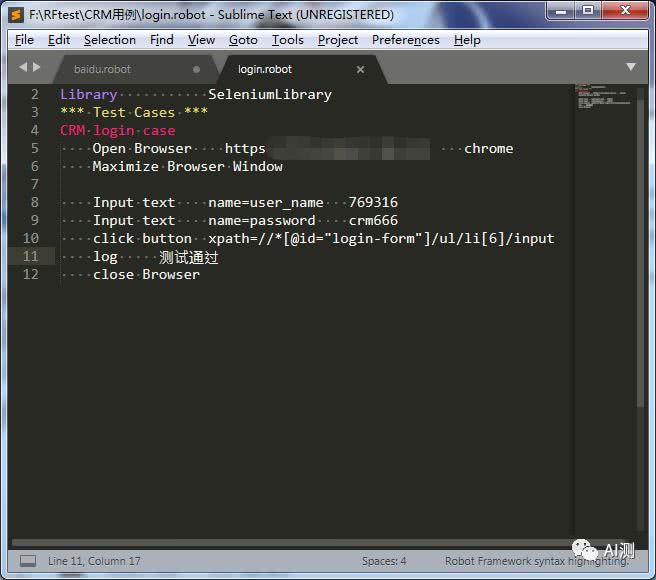Click the word chrome on line 5
Image resolution: width=656 pixels, height=580 pixels.
pyautogui.click(x=489, y=149)
